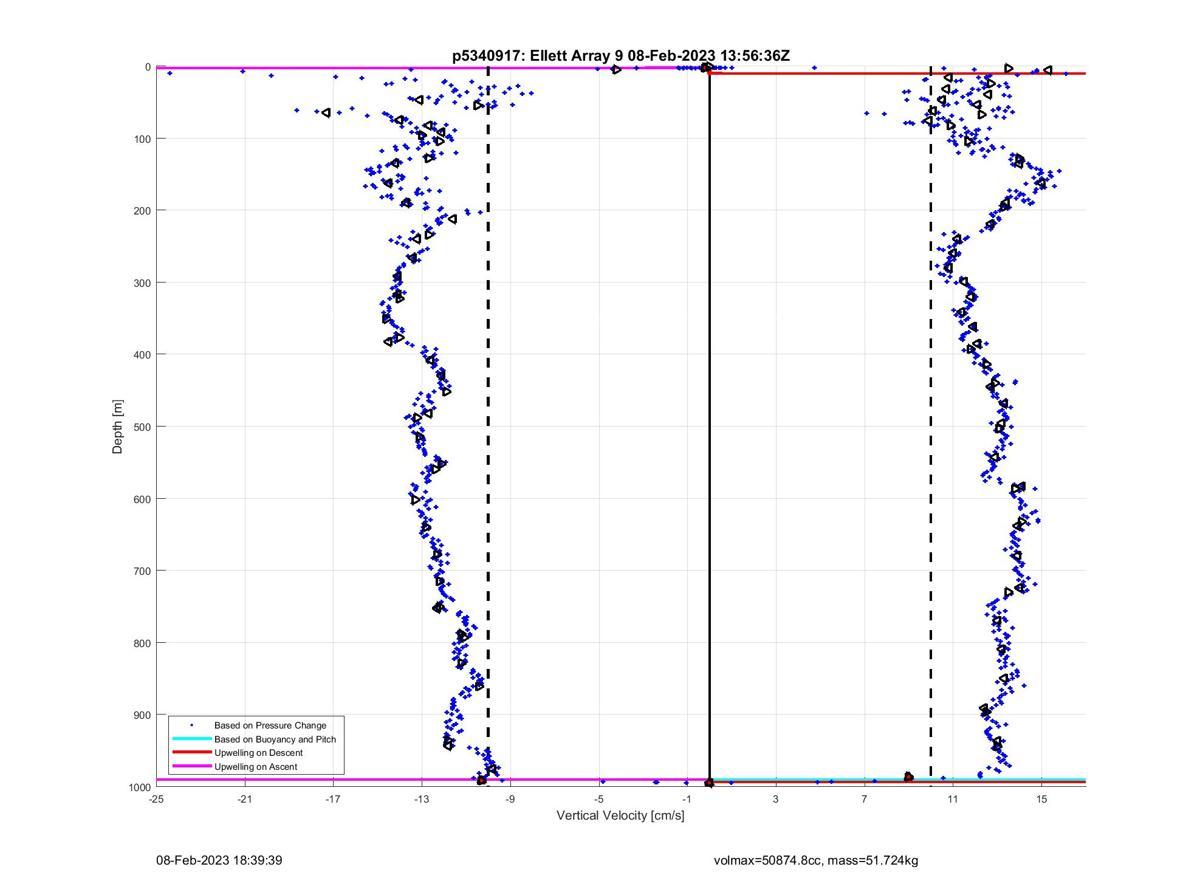Click the dashed vertical line near 10 cm/s
The image size is (1200, 885).
[931, 427]
